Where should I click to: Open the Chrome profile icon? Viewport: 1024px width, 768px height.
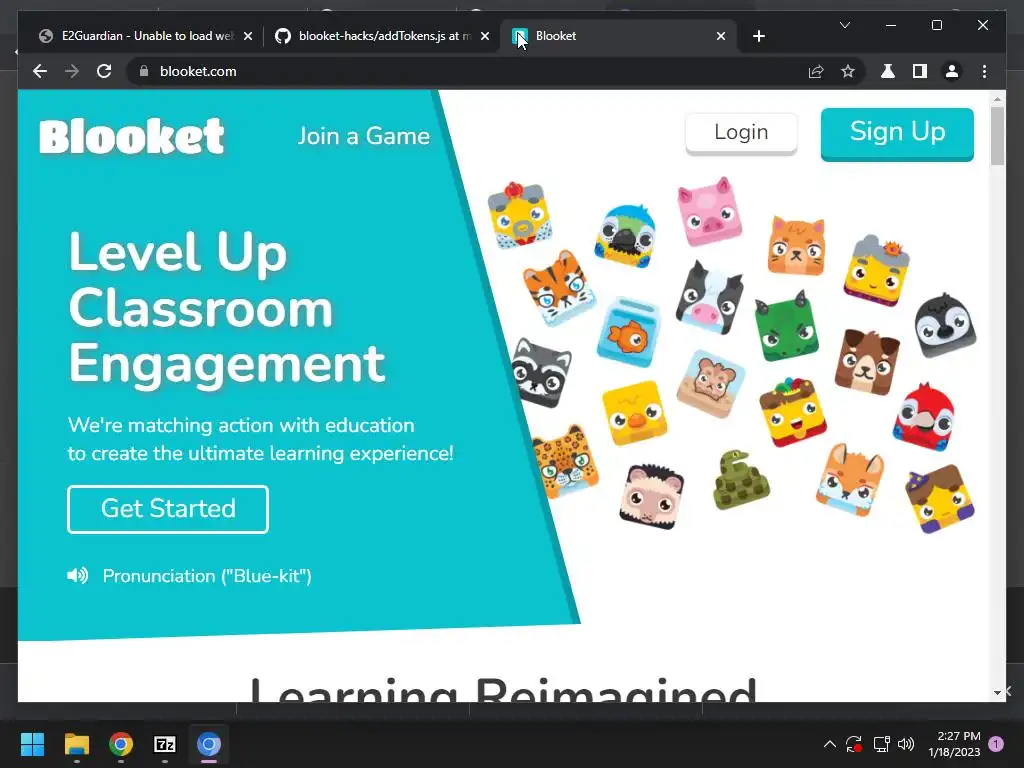[952, 71]
